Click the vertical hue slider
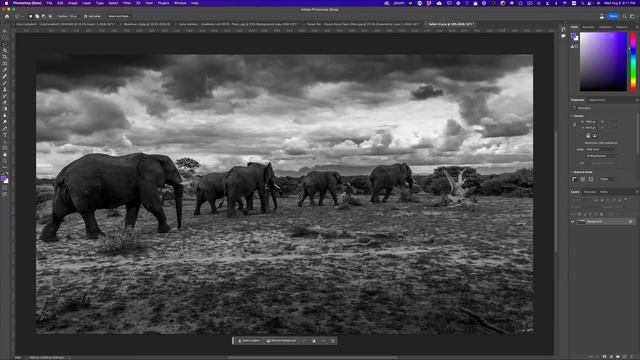 click(633, 61)
